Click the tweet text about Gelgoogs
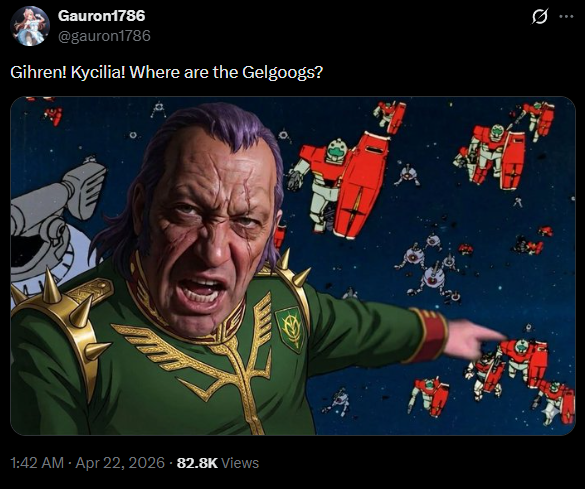 [166, 72]
